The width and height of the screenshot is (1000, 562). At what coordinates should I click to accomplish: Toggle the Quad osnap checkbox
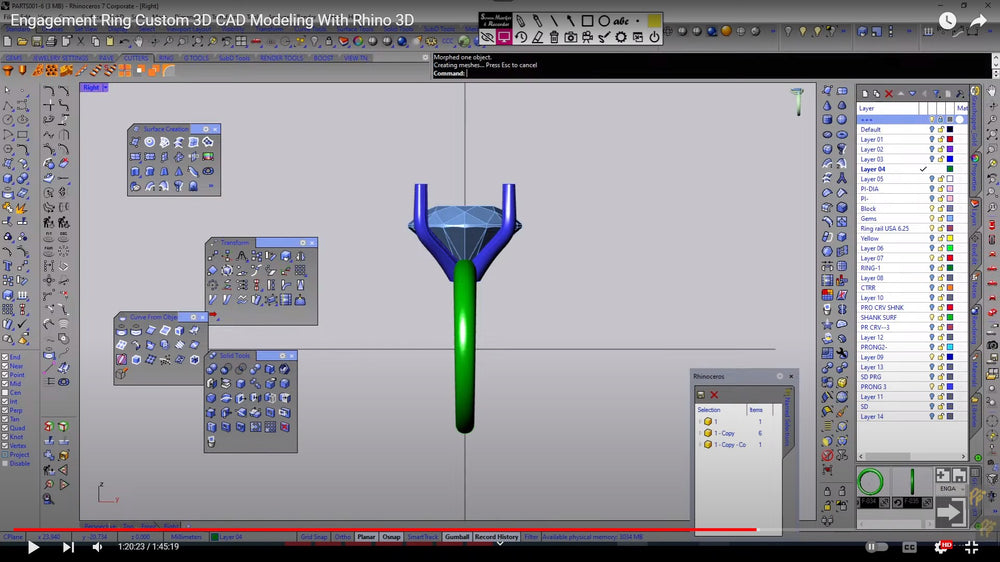point(5,428)
